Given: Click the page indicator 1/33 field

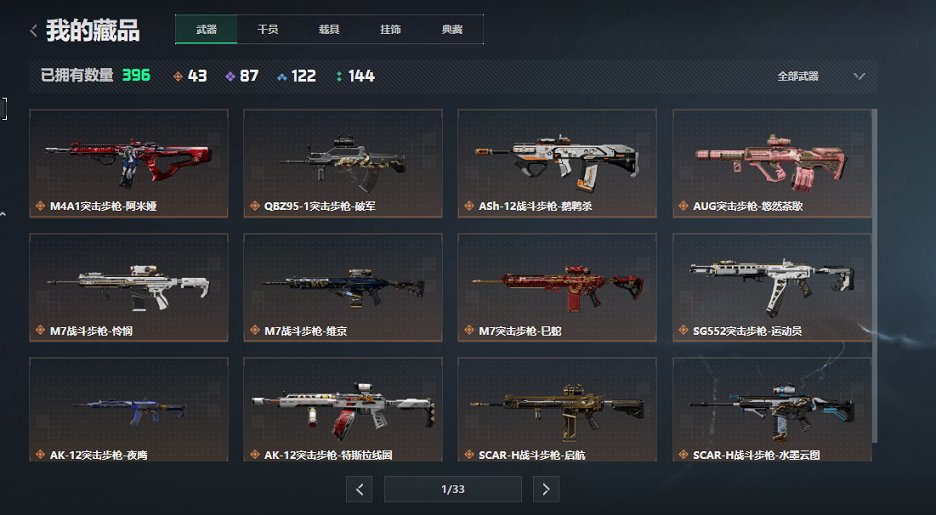Looking at the screenshot, I should (452, 489).
